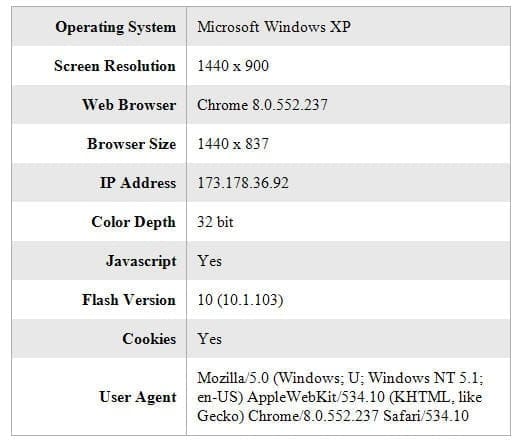Select the 1440 x 837 value
Image resolution: width=522 pixels, height=442 pixels.
pyautogui.click(x=233, y=144)
